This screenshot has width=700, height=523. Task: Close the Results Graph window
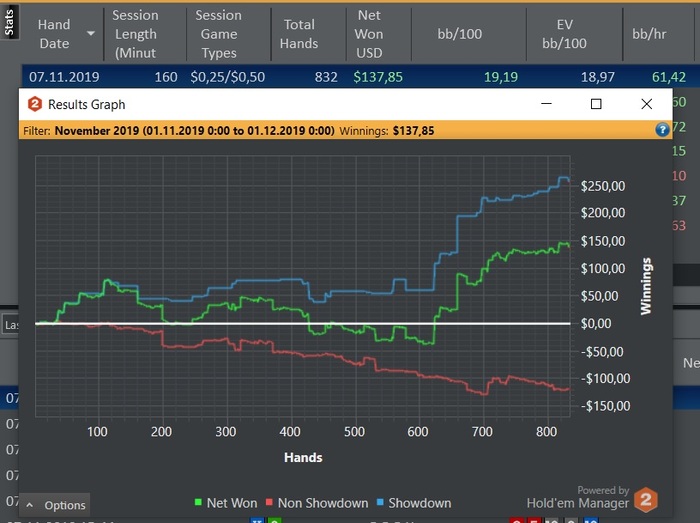click(646, 104)
